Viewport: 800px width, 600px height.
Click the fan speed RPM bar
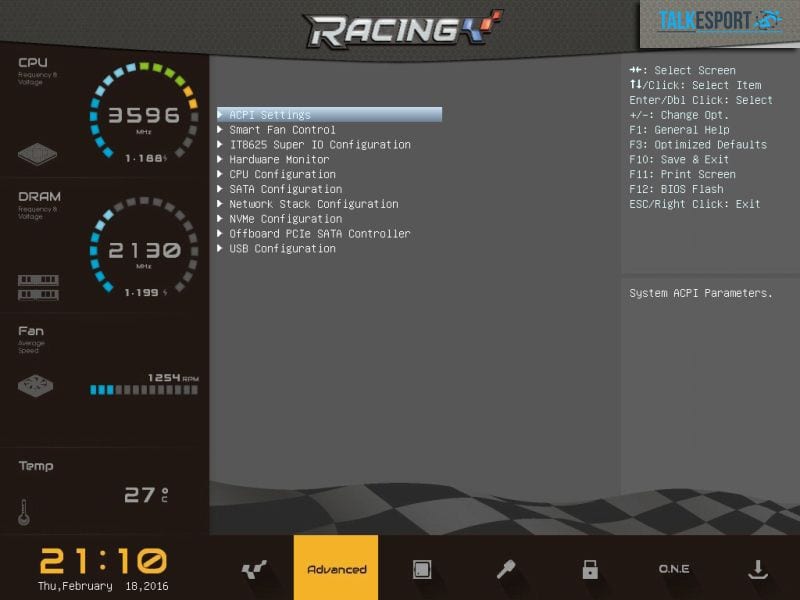coord(143,390)
